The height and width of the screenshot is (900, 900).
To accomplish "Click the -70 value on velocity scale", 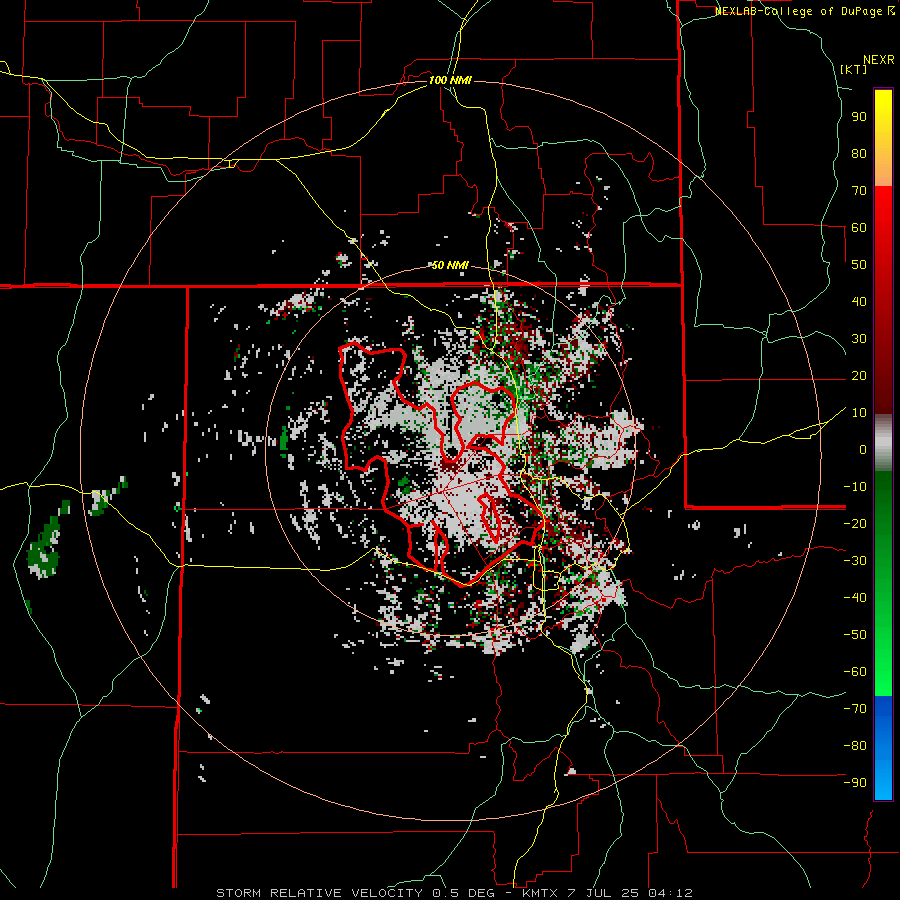I will 855,709.
